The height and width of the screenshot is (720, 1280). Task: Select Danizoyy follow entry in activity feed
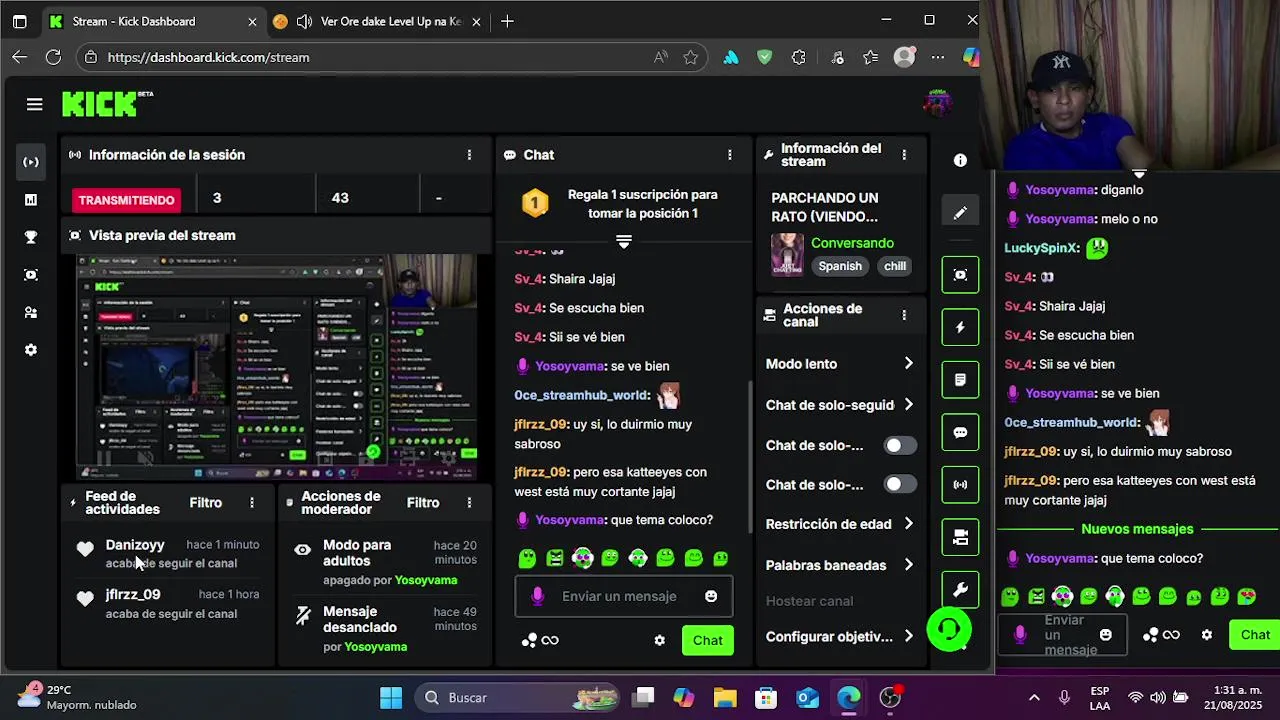pos(170,554)
